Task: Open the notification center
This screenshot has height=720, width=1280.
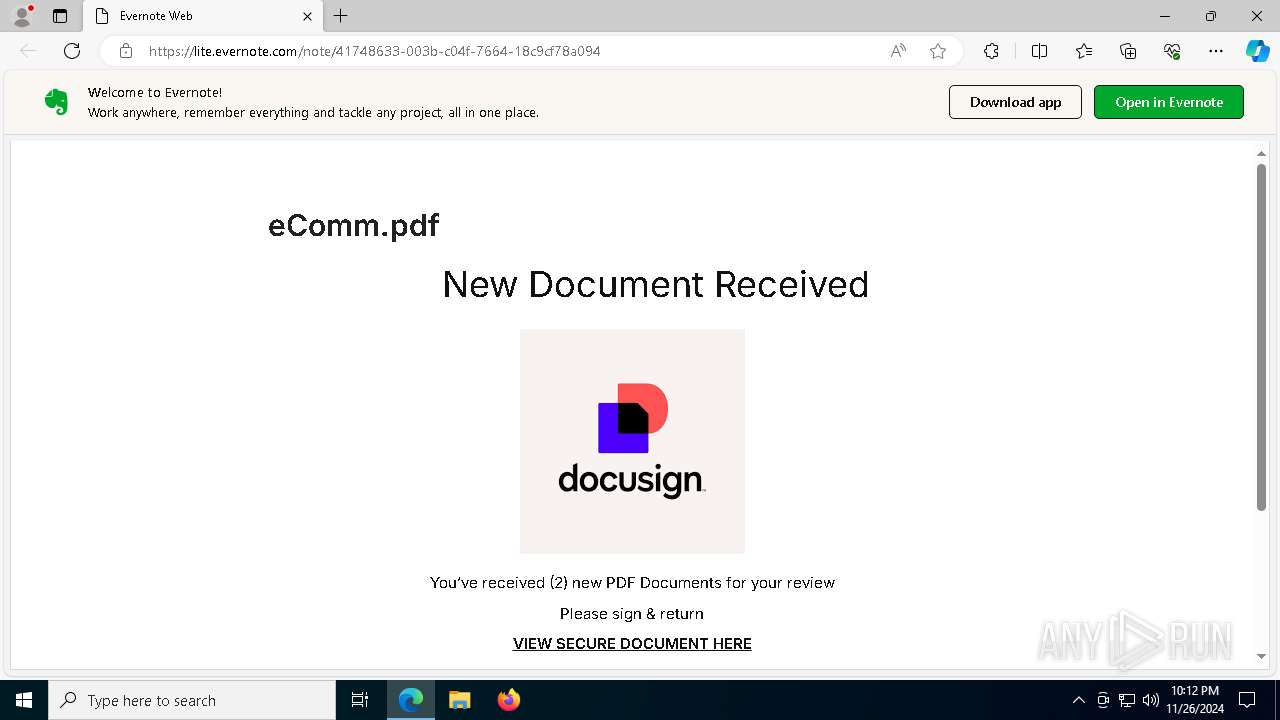Action: pyautogui.click(x=1247, y=700)
